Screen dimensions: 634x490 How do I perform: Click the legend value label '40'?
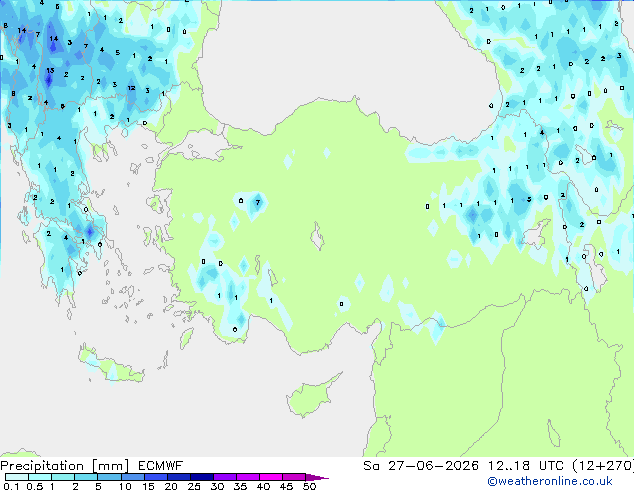tap(263, 486)
